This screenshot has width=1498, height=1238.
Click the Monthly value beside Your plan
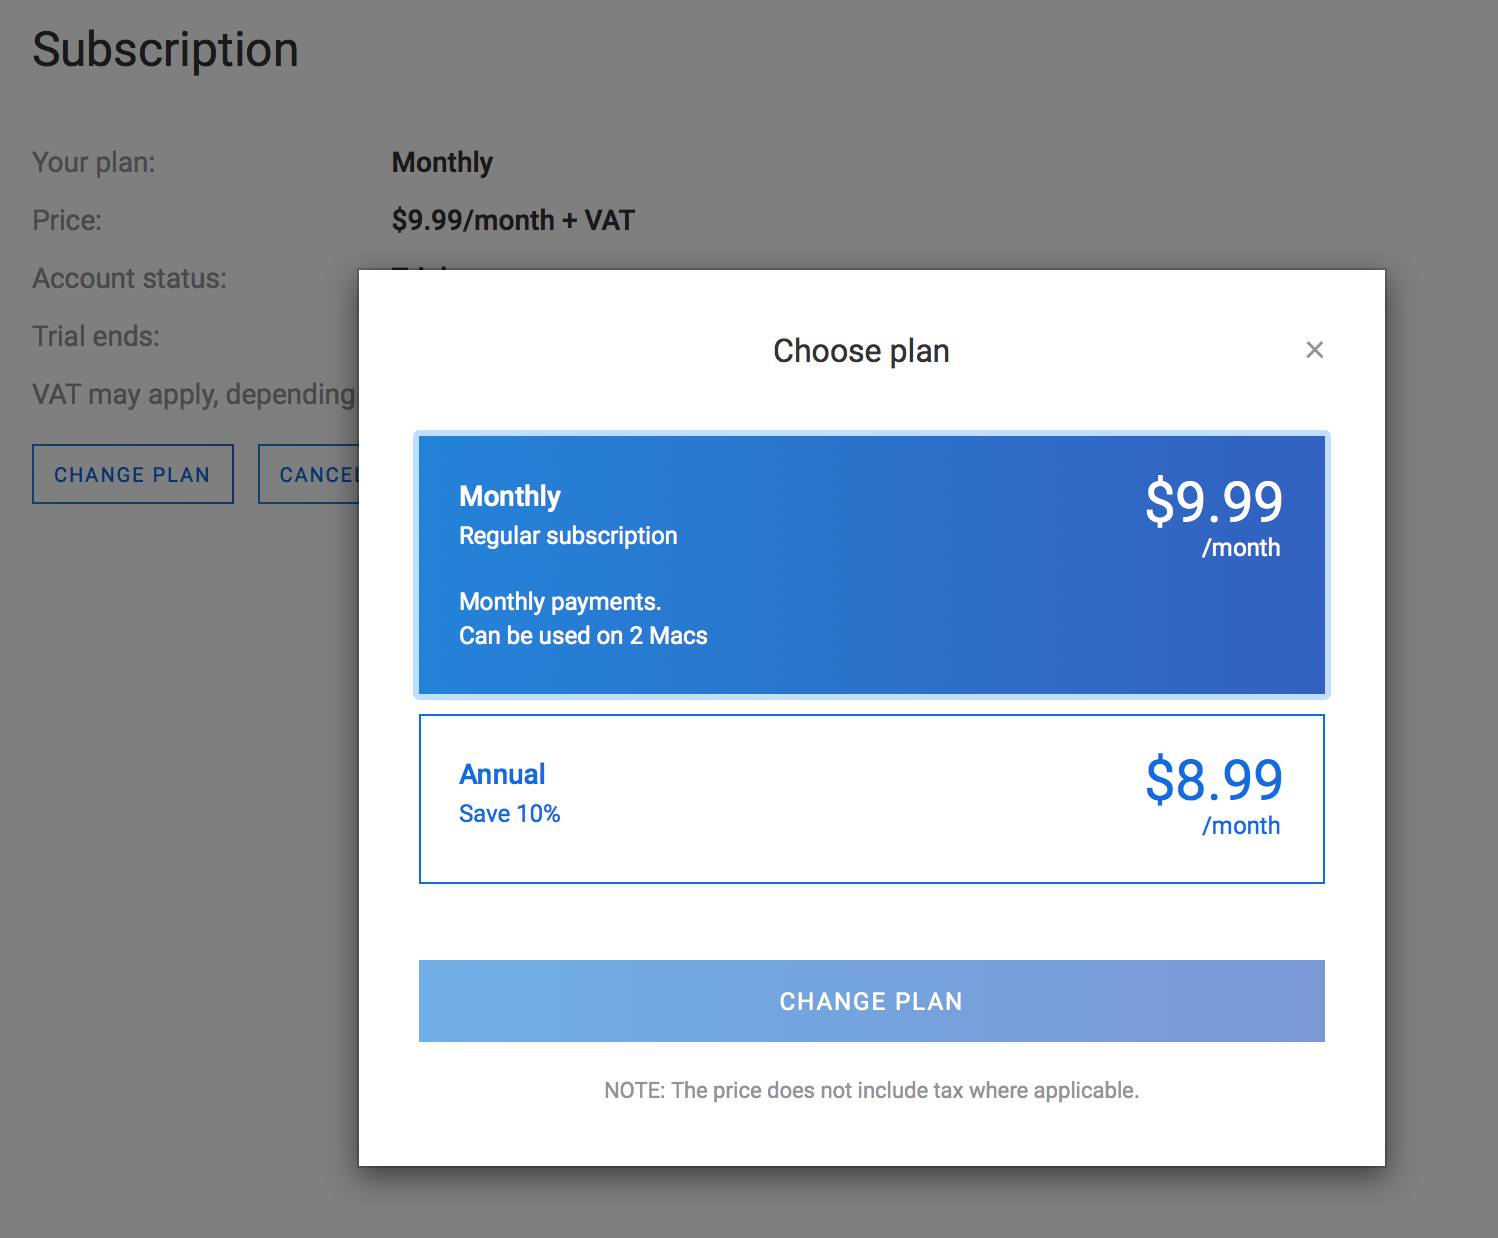pos(442,162)
